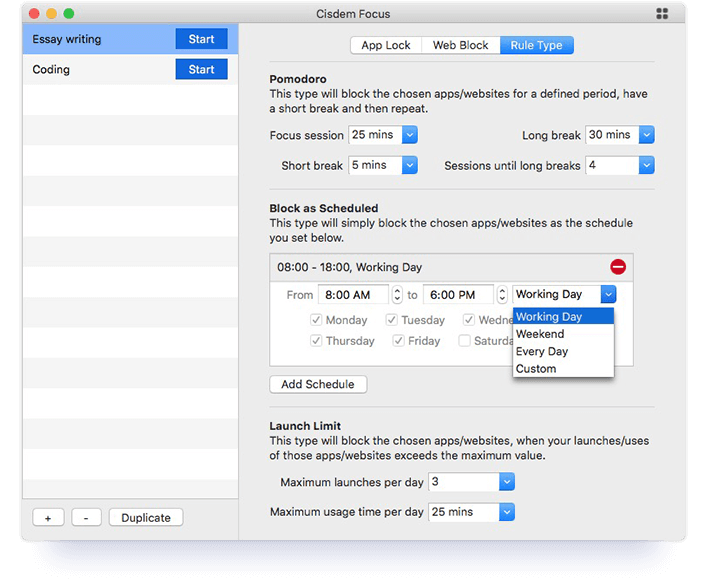Click the 6:00 PM end time field
708x581 pixels.
tap(458, 295)
